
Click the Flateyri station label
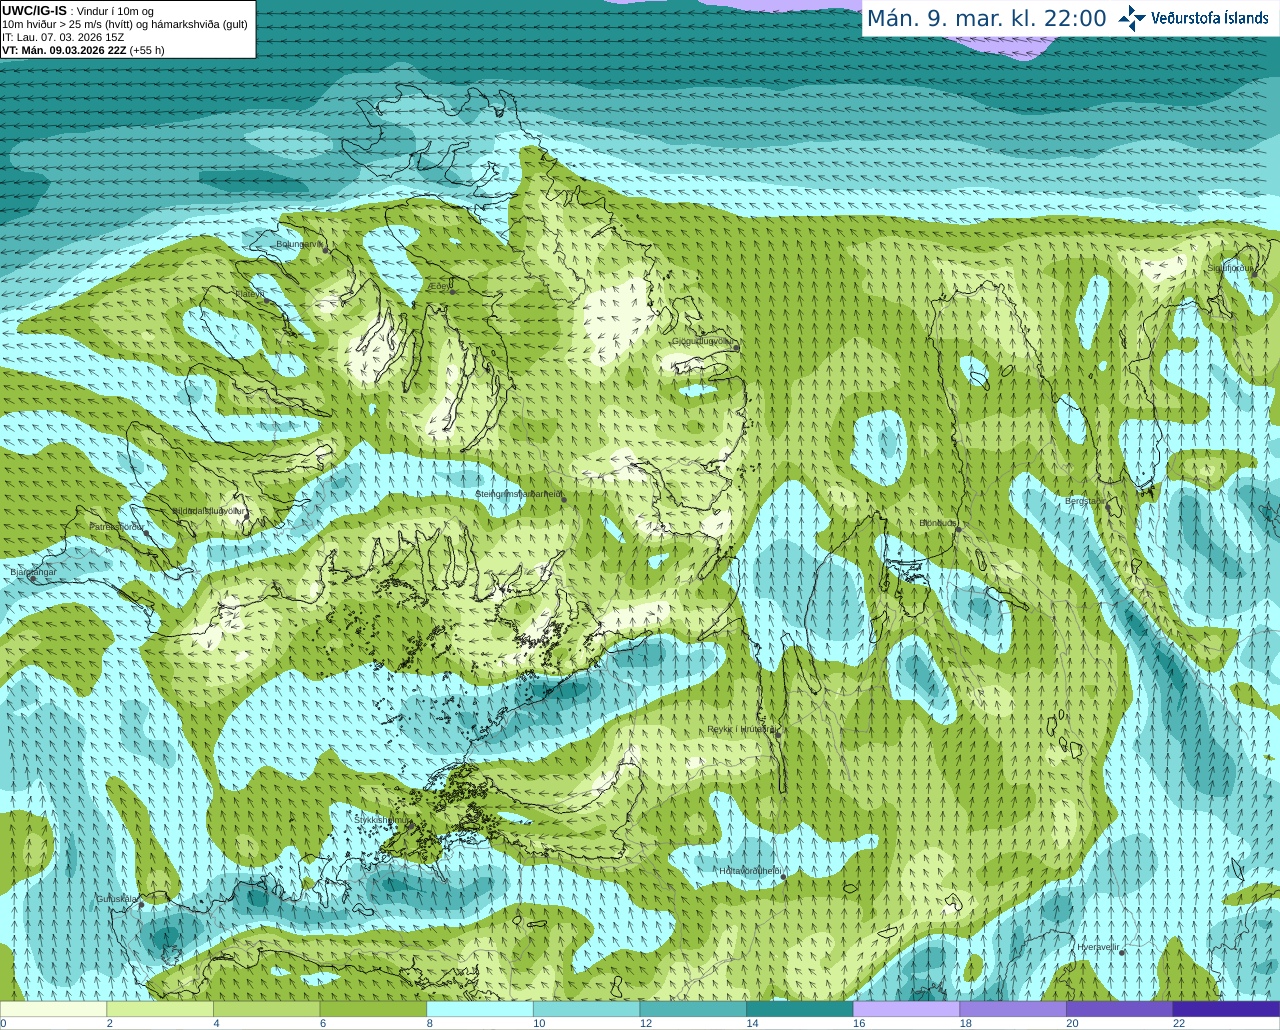250,294
